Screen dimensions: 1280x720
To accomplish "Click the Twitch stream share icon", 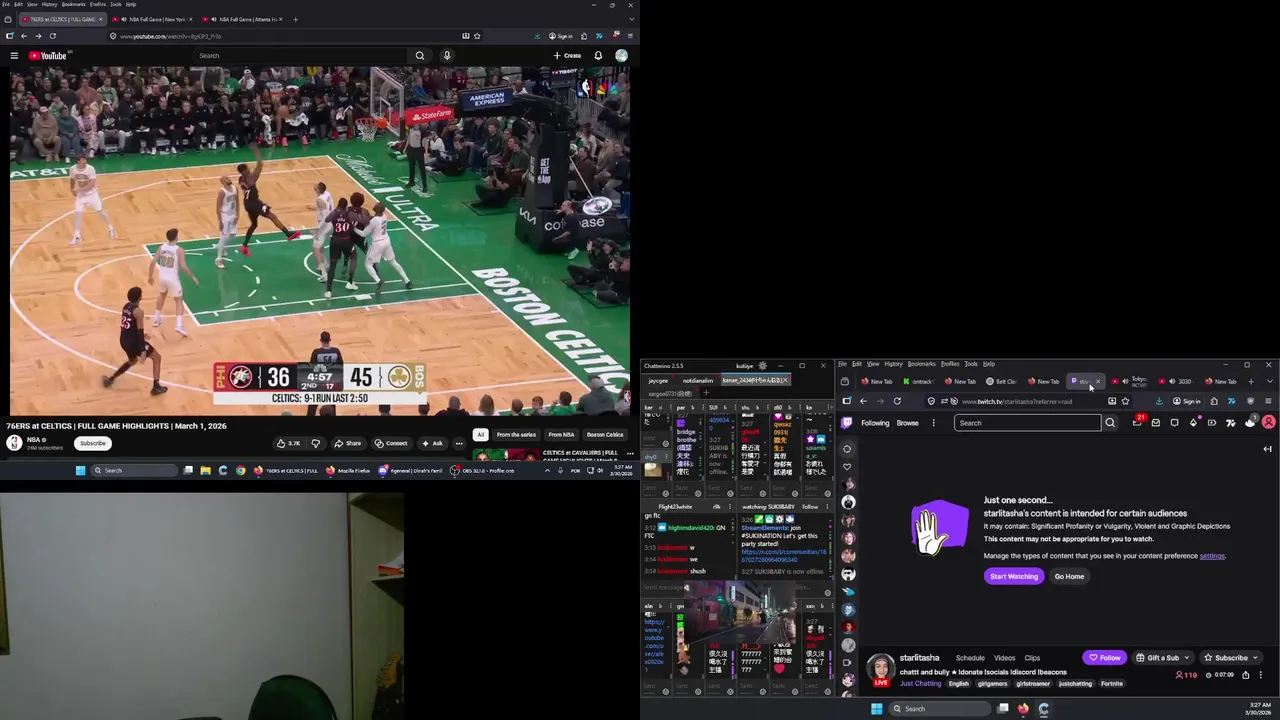I will (x=1245, y=675).
